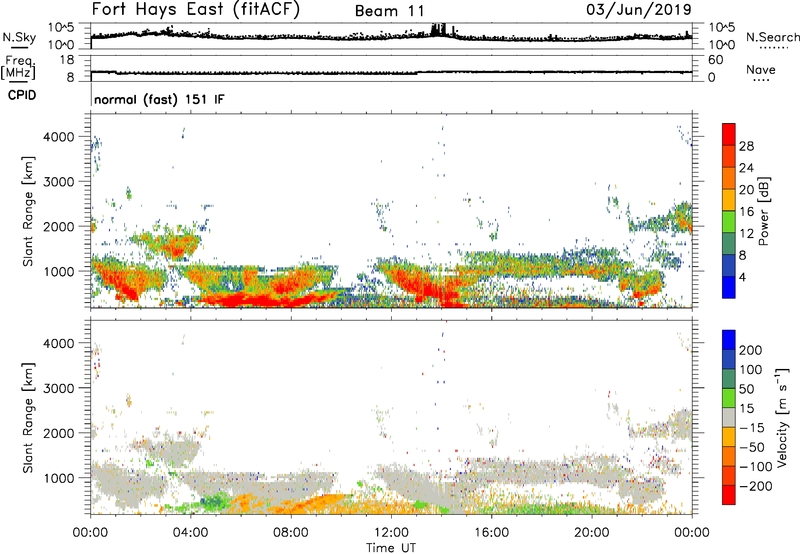
Task: Click the date '03/Jun/2019'
Action: click(639, 10)
